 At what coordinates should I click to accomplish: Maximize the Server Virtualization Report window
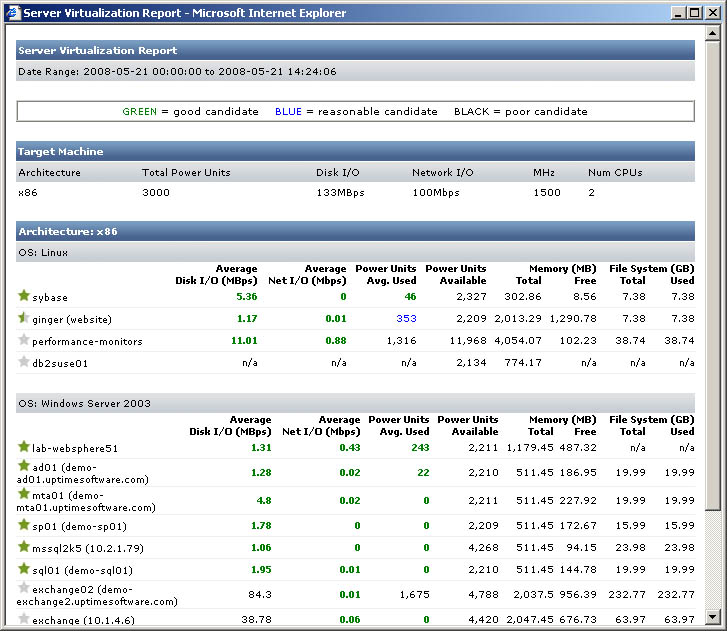[x=694, y=13]
